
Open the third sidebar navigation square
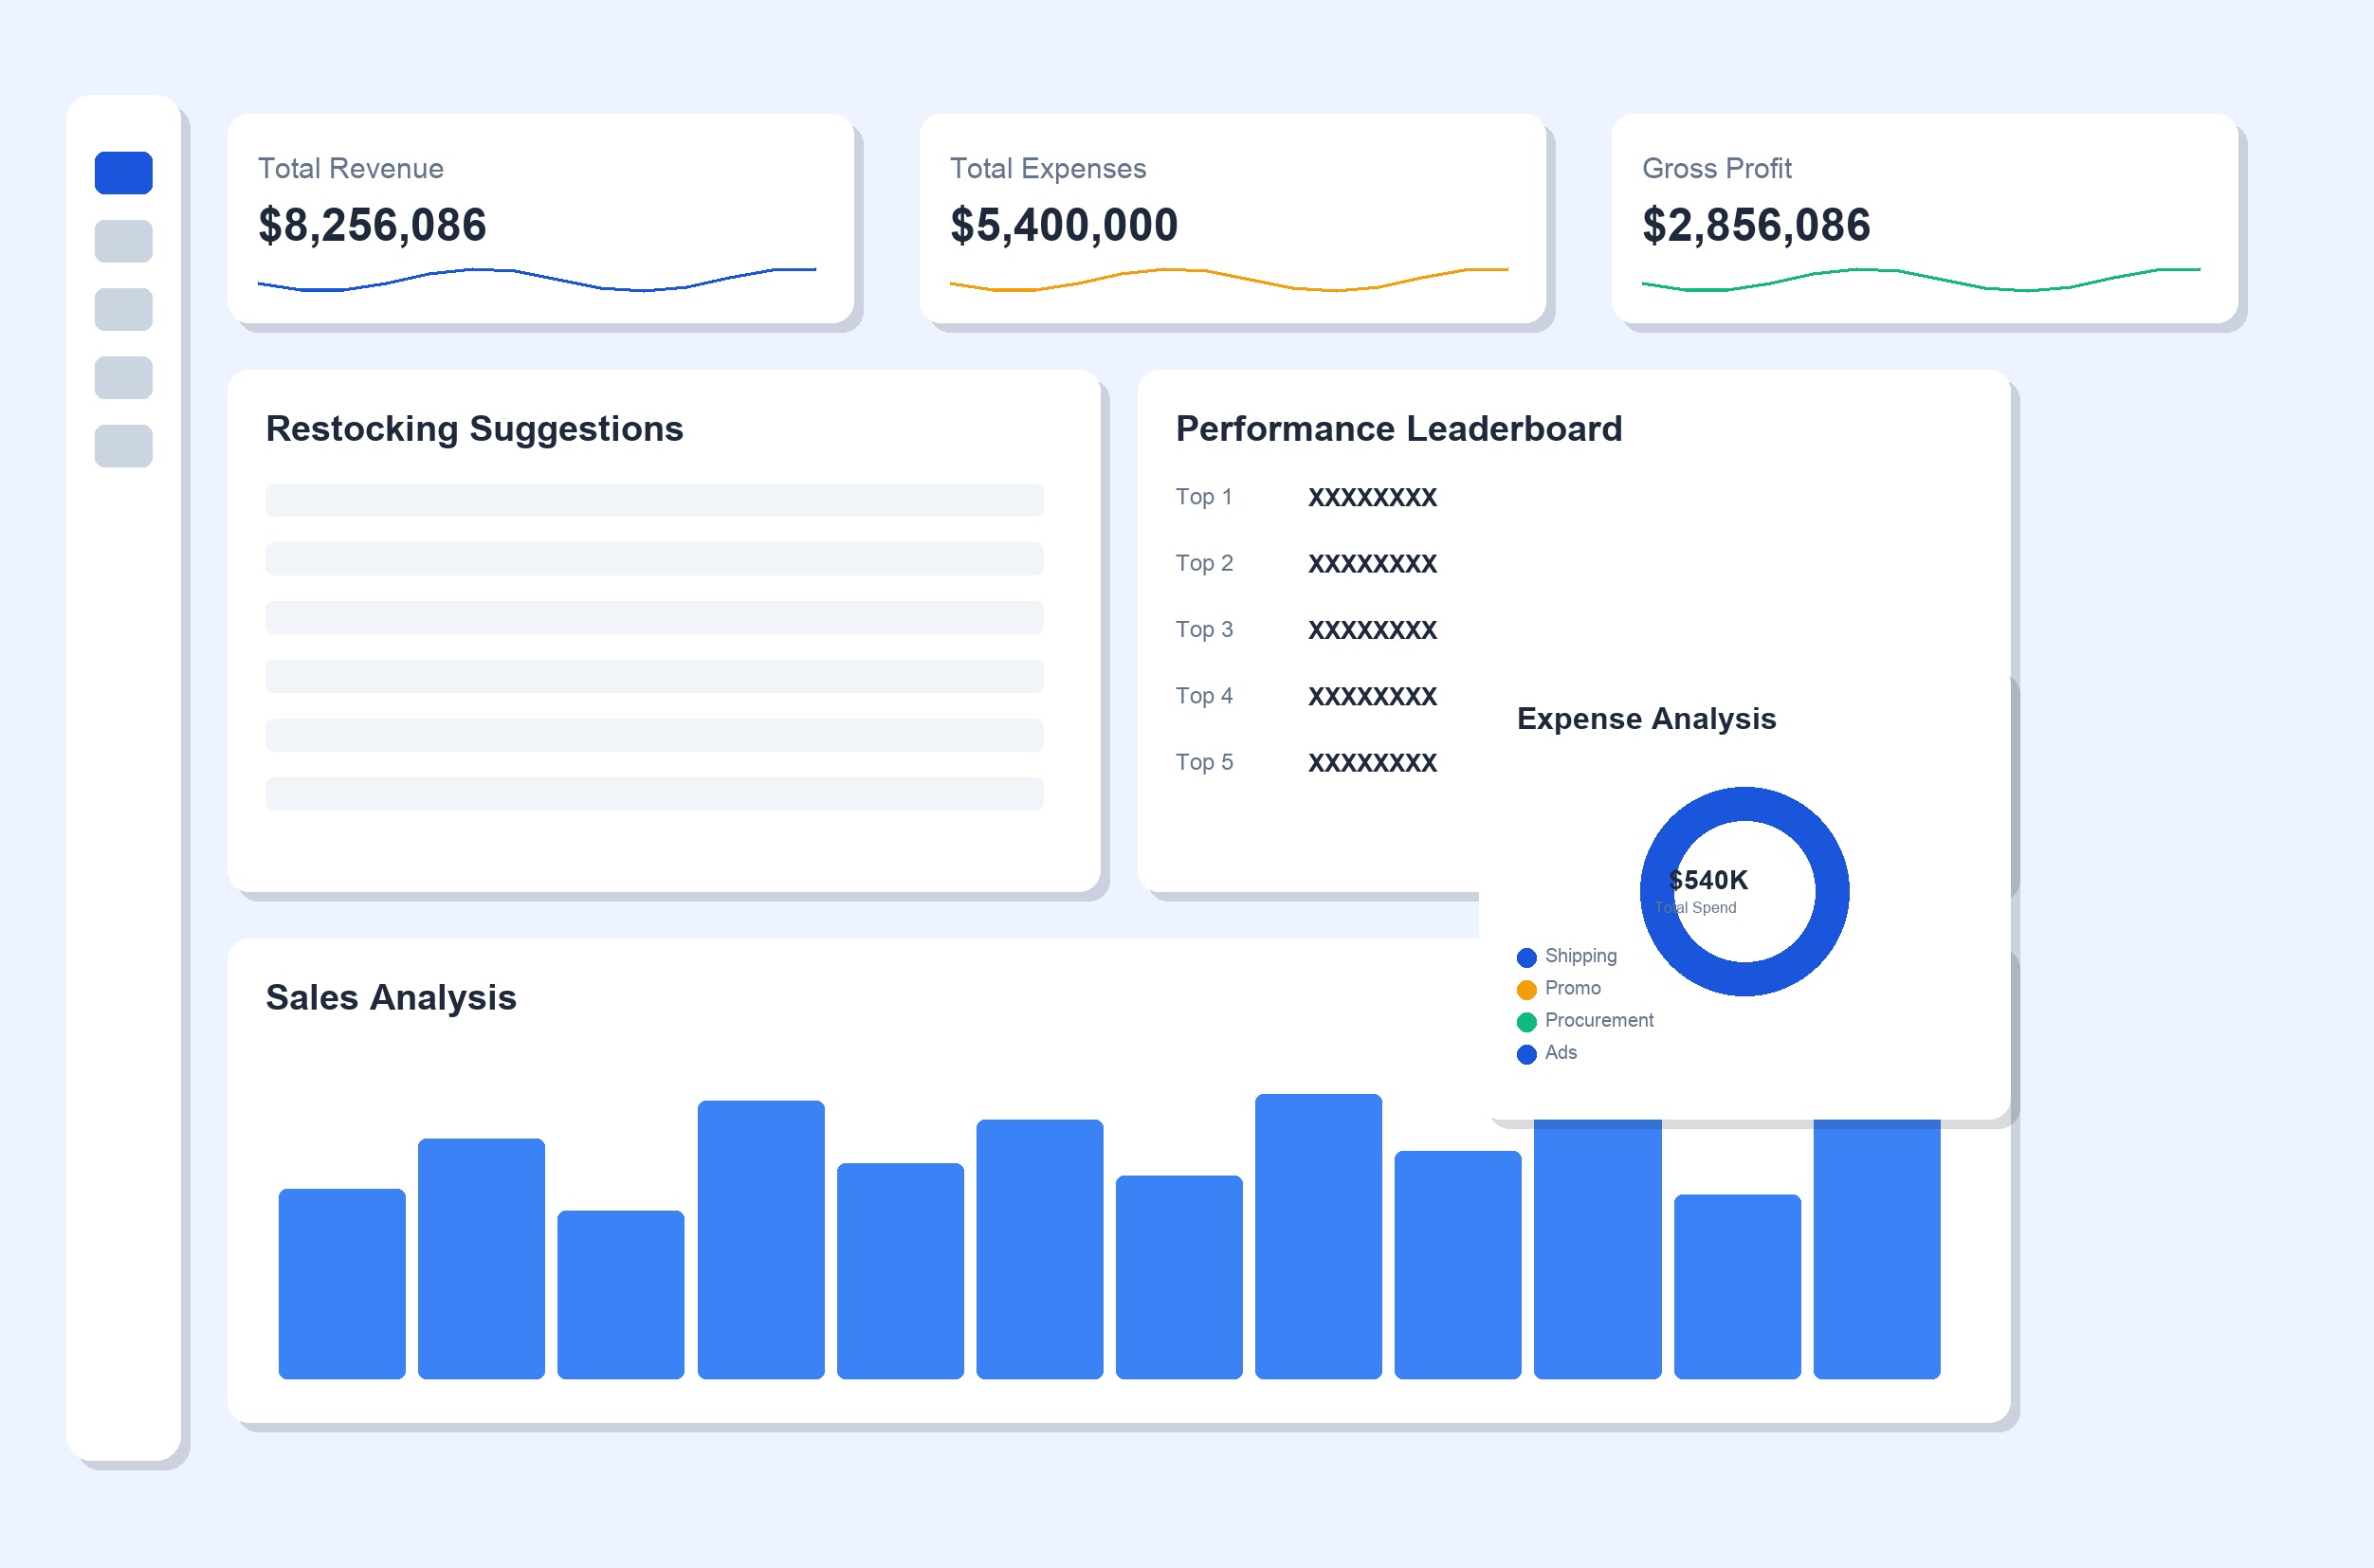click(123, 309)
